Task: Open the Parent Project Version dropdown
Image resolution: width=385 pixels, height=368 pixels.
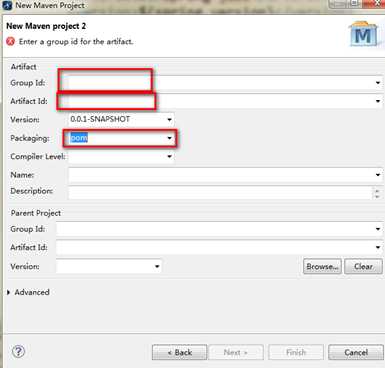Action: [157, 266]
